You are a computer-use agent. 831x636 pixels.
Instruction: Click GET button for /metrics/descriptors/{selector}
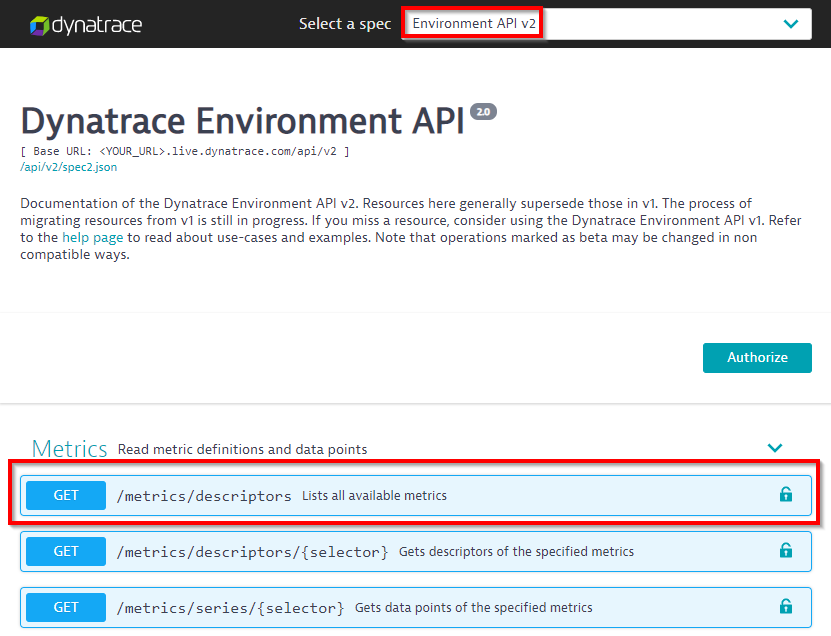(x=66, y=551)
